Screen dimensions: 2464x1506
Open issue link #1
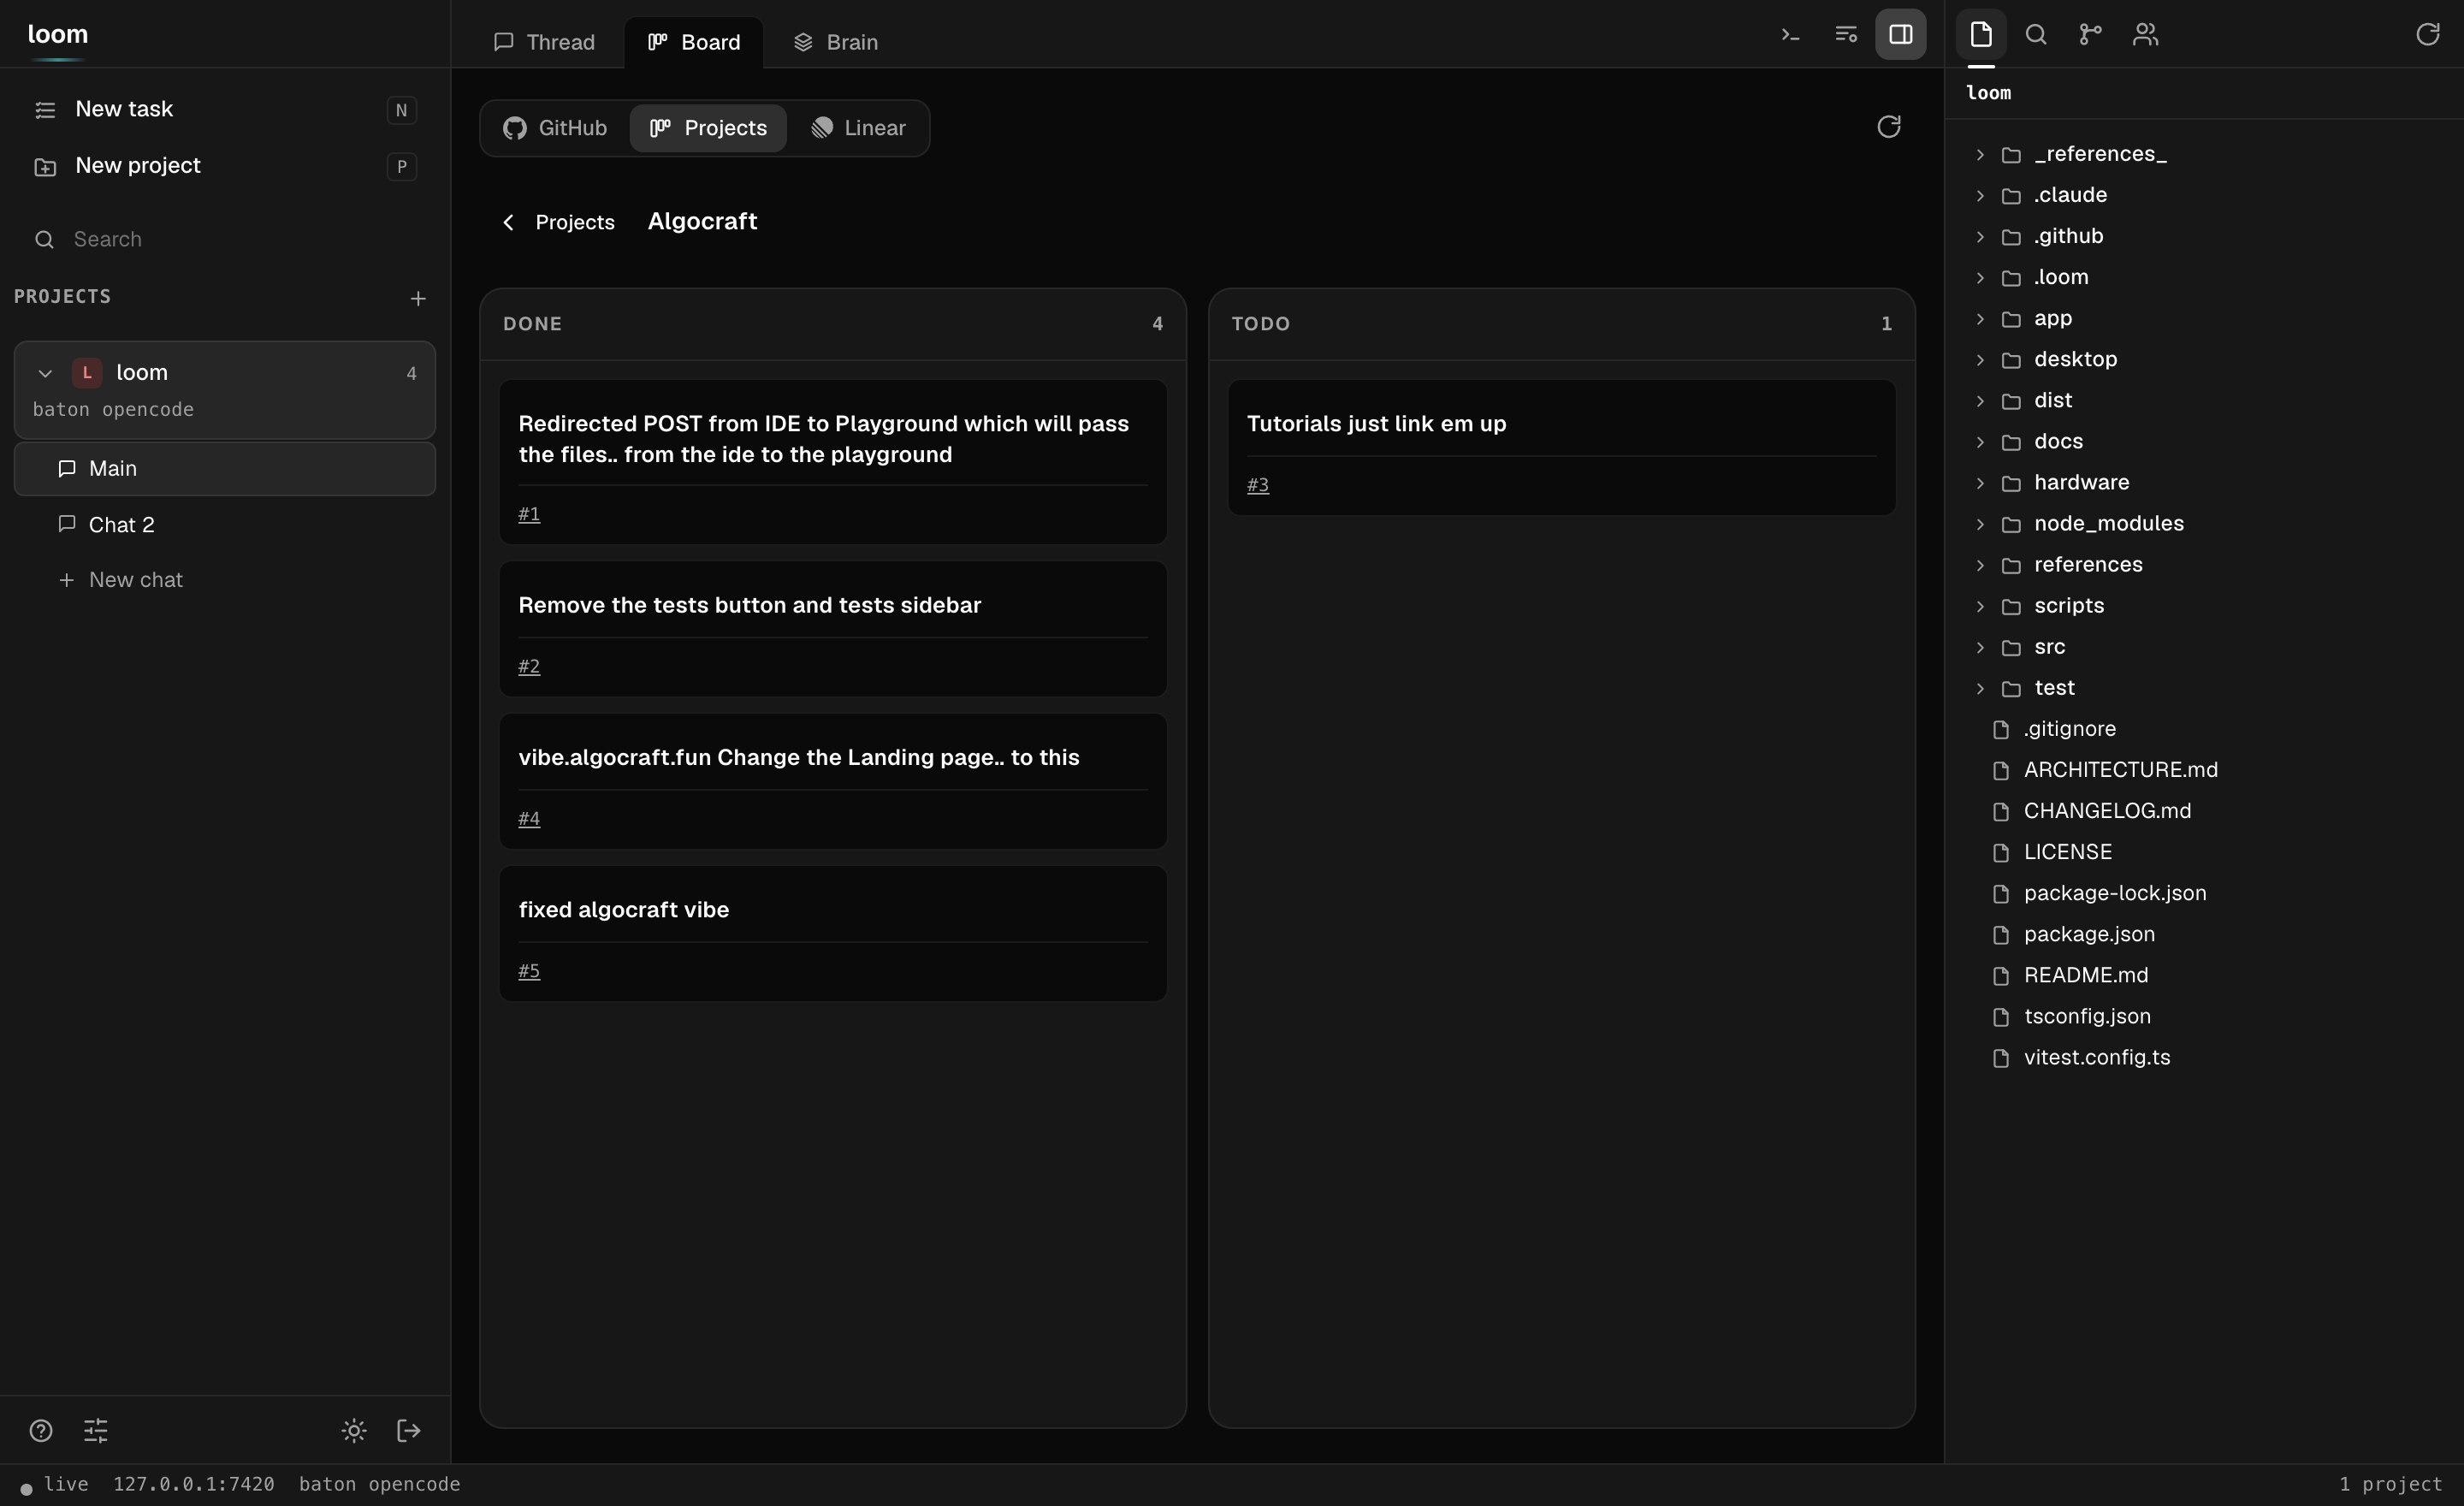(529, 514)
